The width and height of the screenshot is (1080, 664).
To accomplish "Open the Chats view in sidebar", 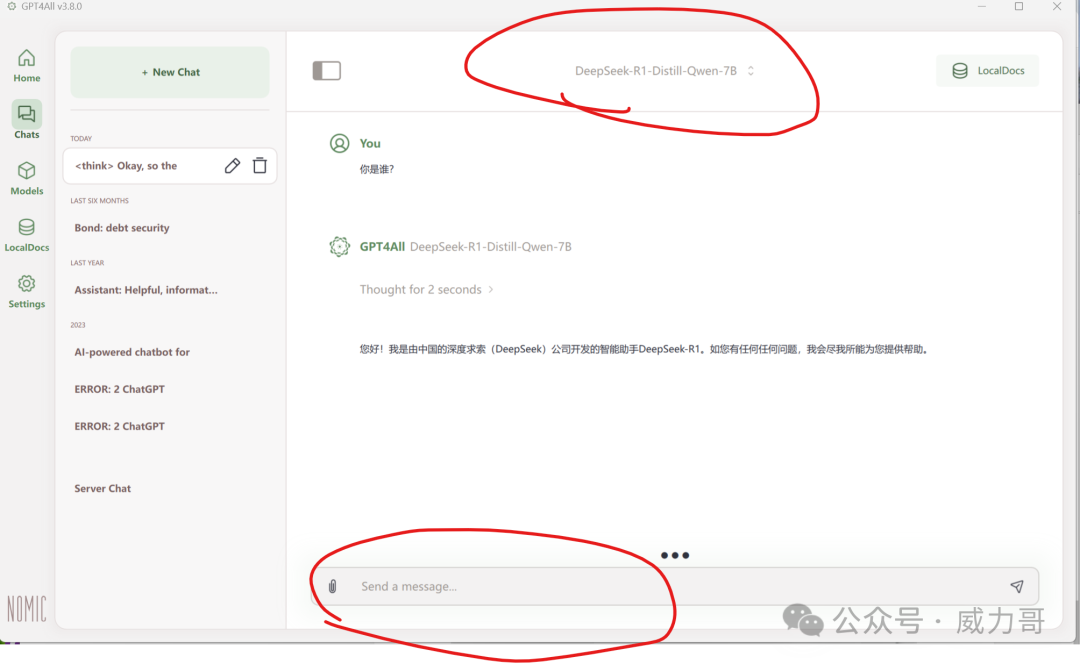I will [x=27, y=120].
